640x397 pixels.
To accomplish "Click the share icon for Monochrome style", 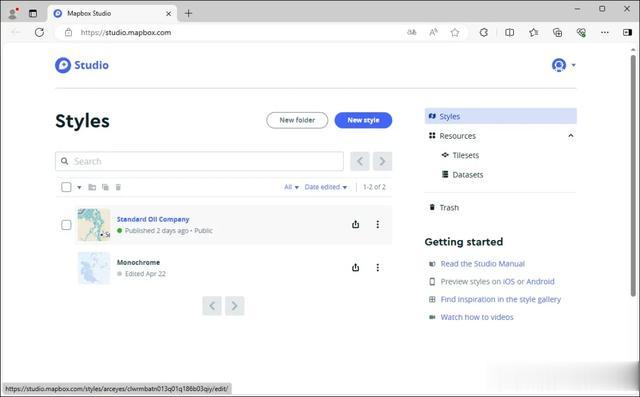I will click(x=356, y=268).
